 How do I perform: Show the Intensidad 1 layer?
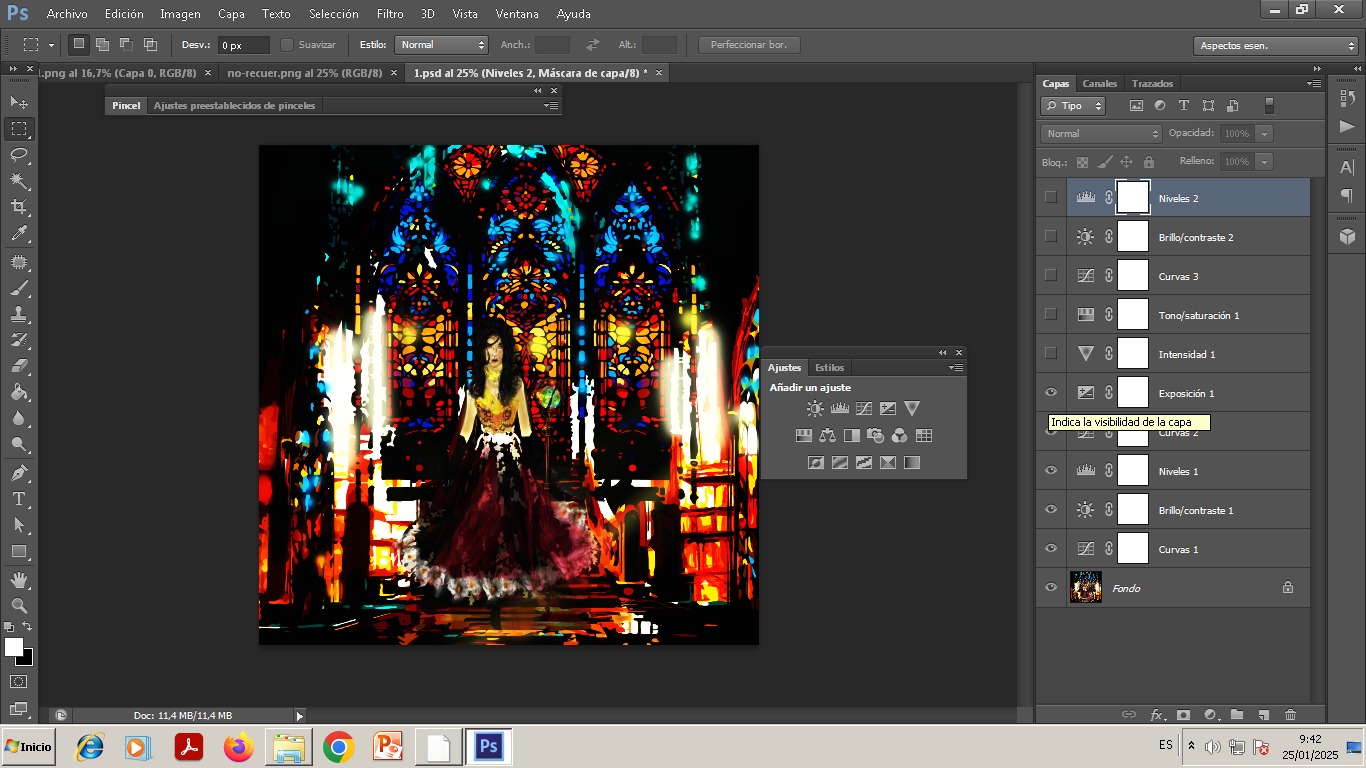pos(1050,353)
